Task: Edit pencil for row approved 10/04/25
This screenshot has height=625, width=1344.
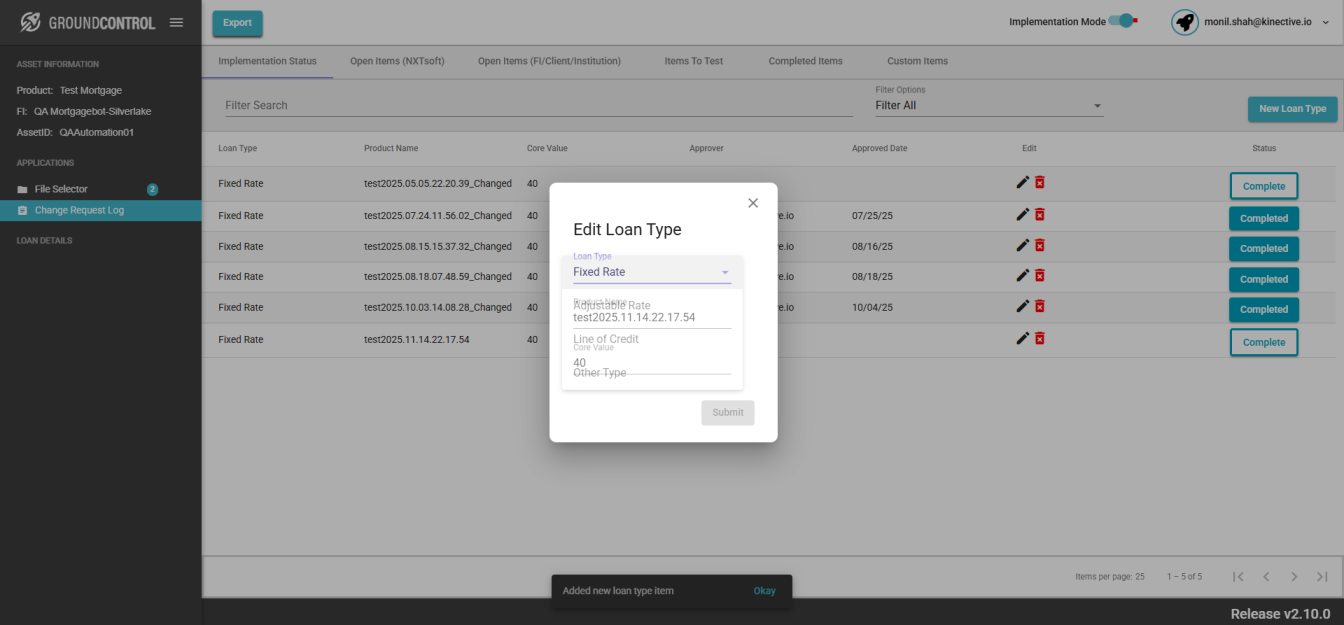Action: (1022, 306)
